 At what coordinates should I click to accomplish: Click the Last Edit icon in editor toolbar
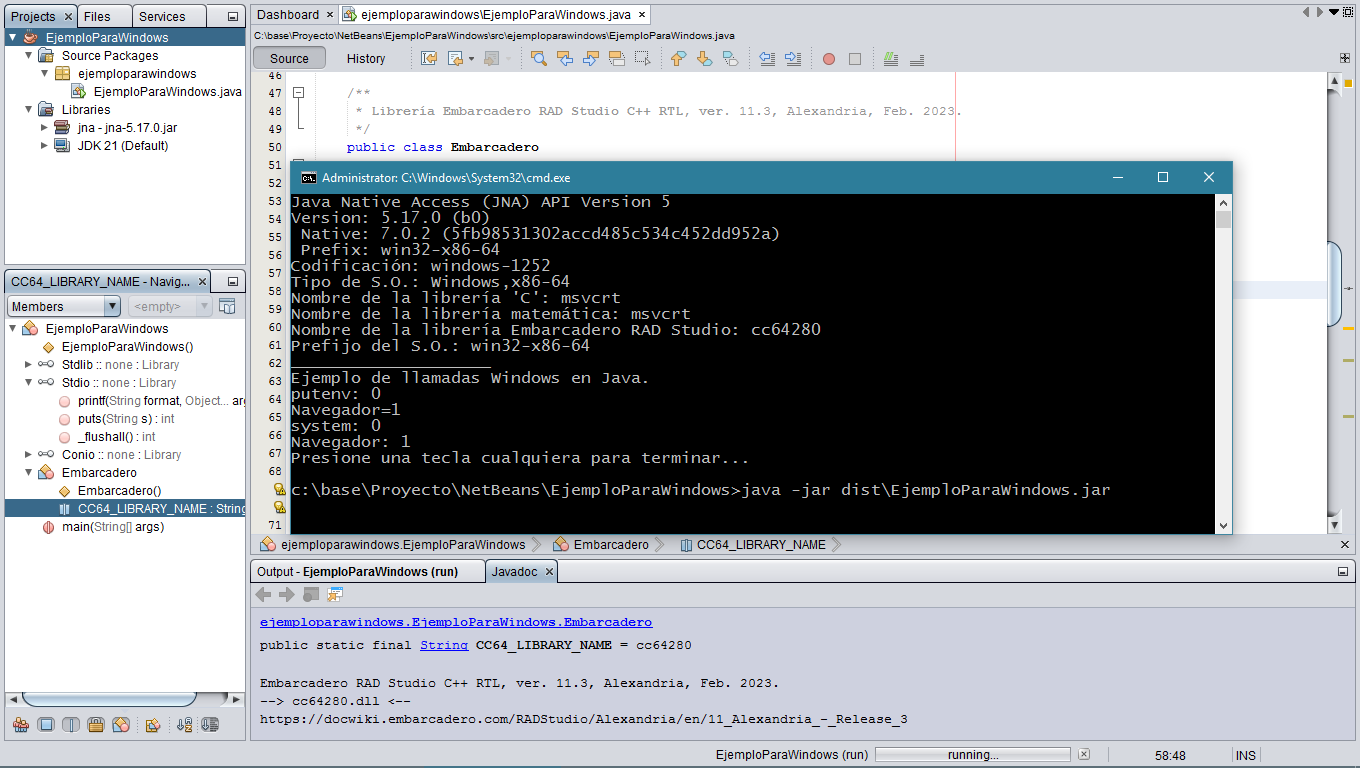click(x=429, y=59)
